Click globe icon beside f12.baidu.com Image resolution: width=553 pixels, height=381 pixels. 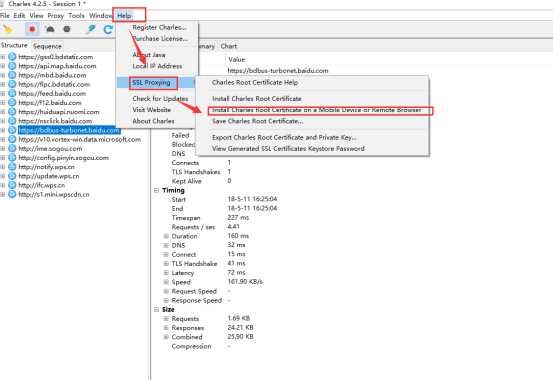(x=12, y=103)
